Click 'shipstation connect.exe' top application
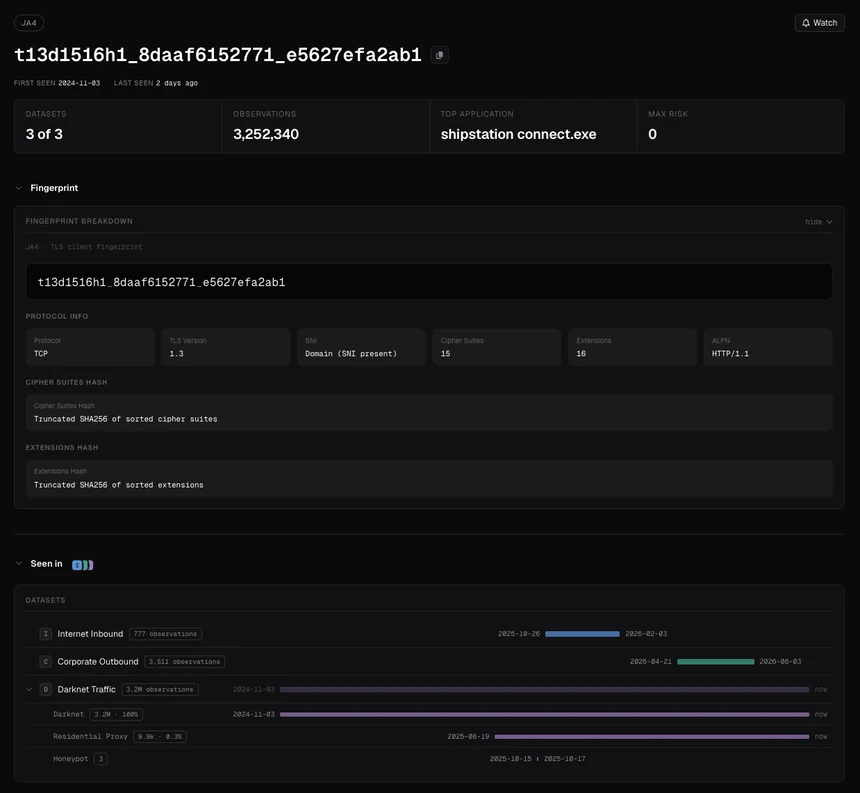 (518, 134)
